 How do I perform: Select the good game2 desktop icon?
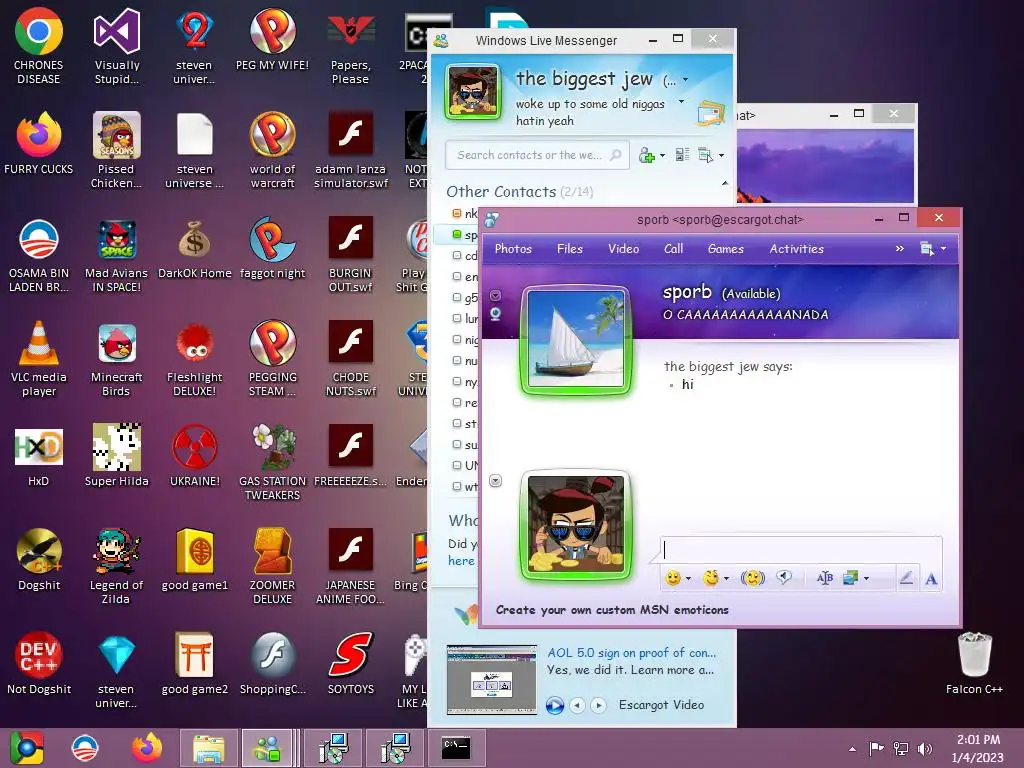pos(195,664)
